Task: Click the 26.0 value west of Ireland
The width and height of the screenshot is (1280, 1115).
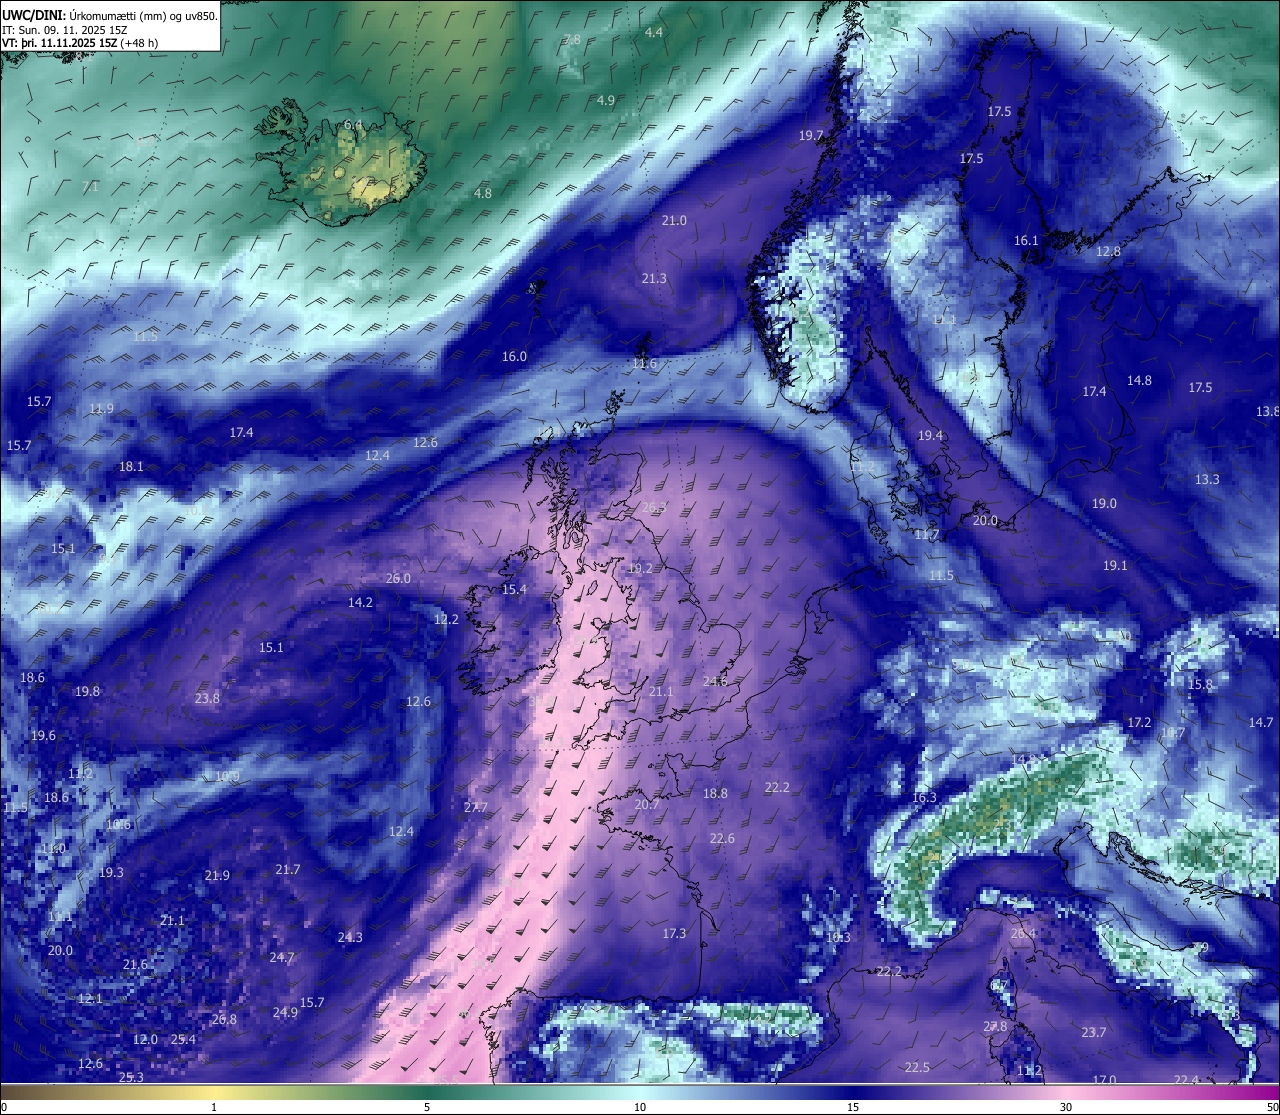Action: (398, 579)
